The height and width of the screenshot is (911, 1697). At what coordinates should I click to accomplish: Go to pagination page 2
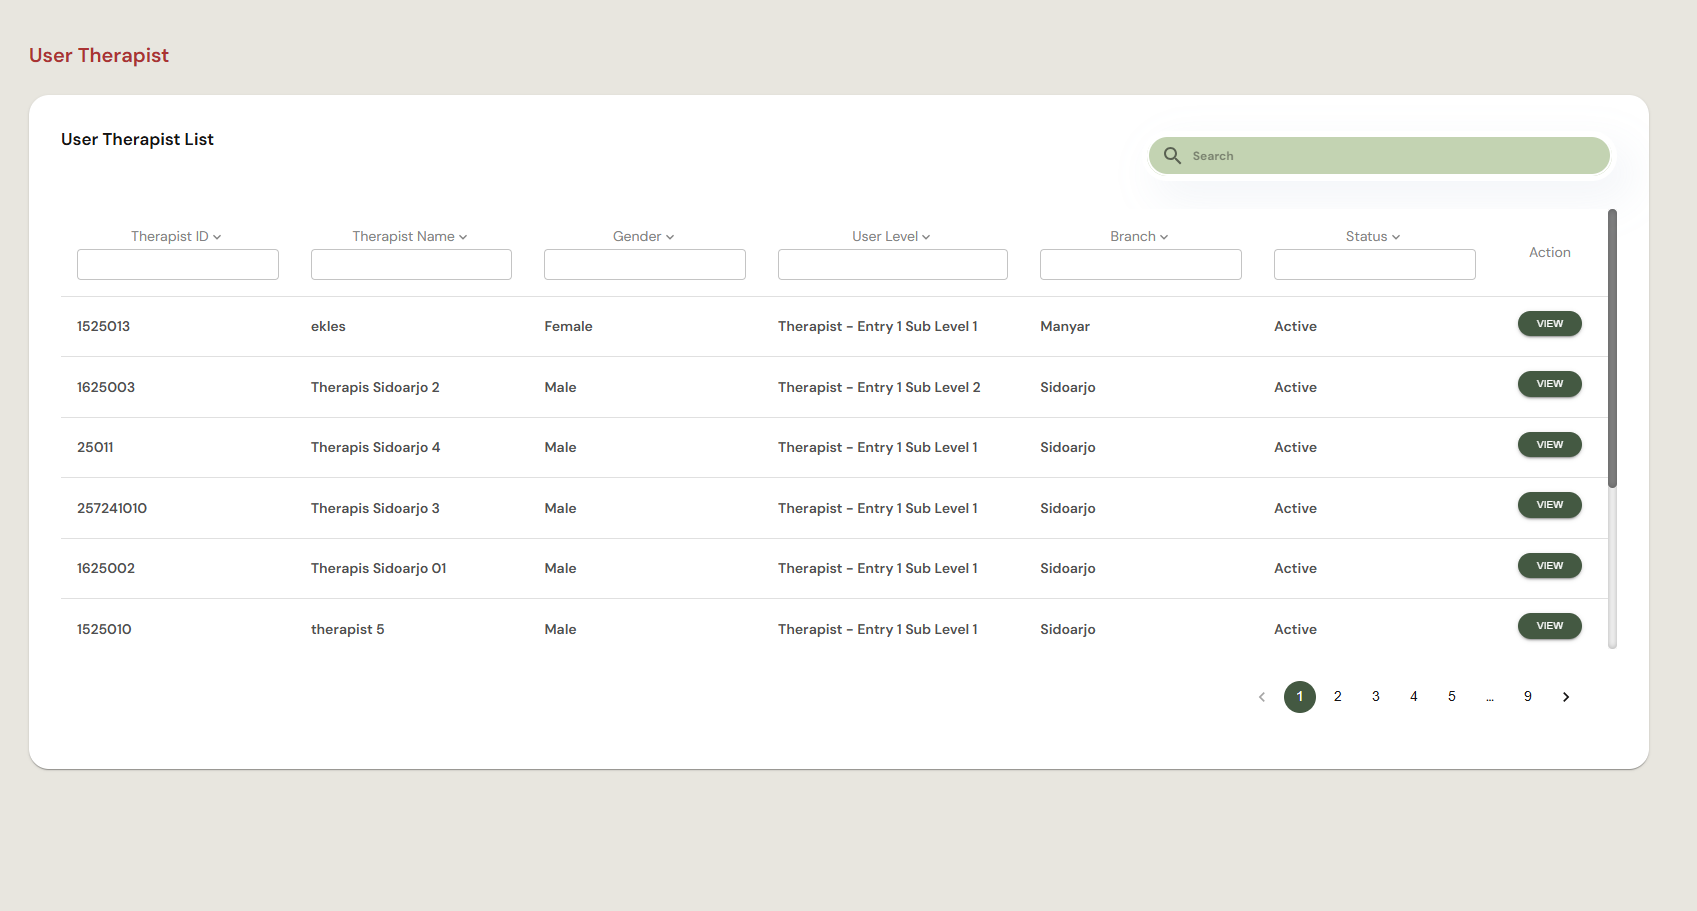click(x=1338, y=697)
